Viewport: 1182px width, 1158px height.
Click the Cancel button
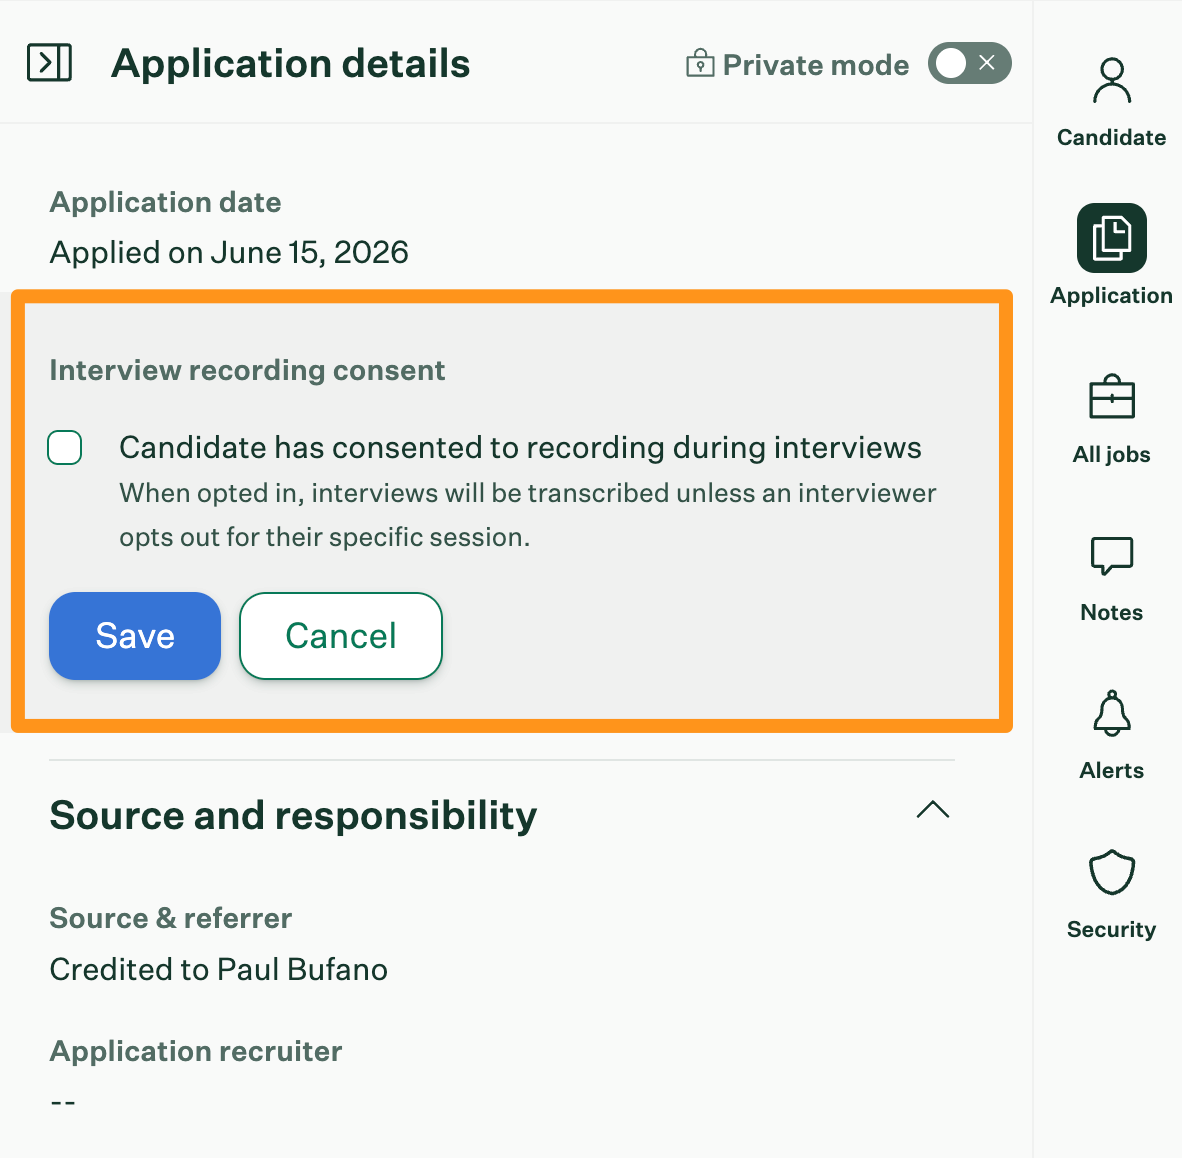(x=341, y=636)
